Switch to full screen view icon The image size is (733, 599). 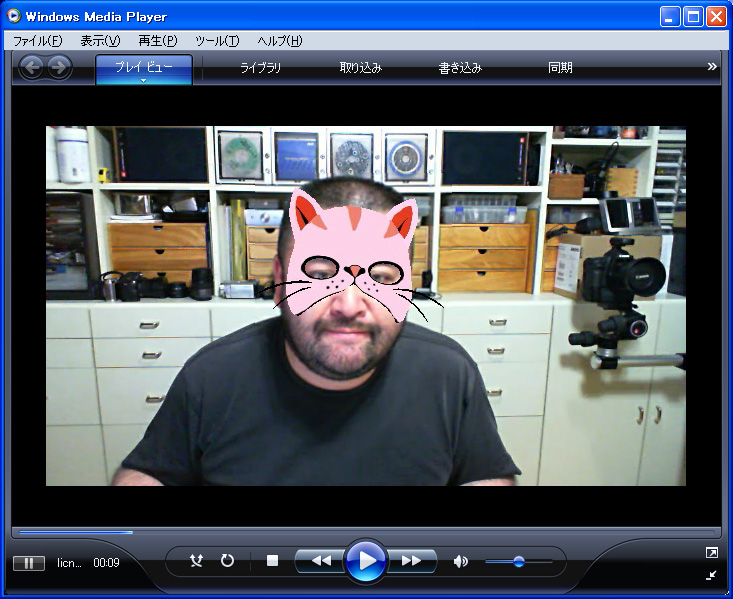(711, 552)
